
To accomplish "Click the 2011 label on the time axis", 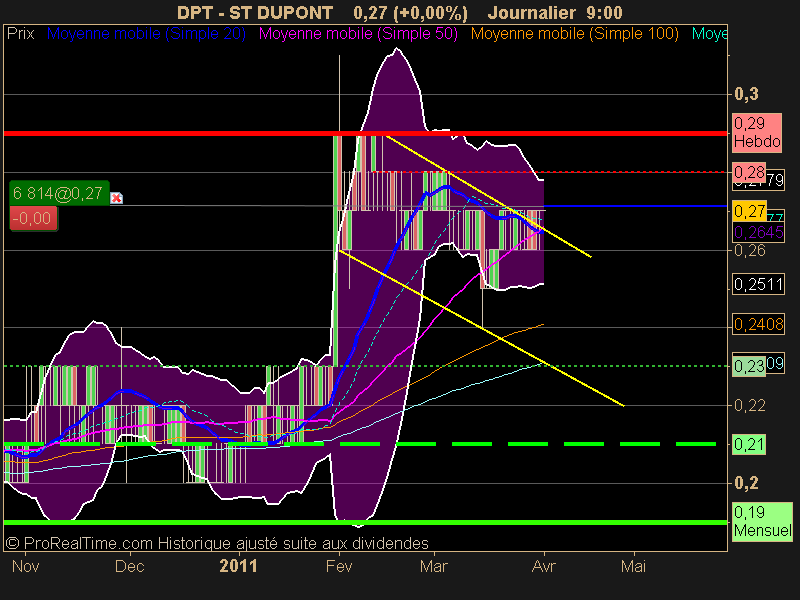I will point(238,566).
